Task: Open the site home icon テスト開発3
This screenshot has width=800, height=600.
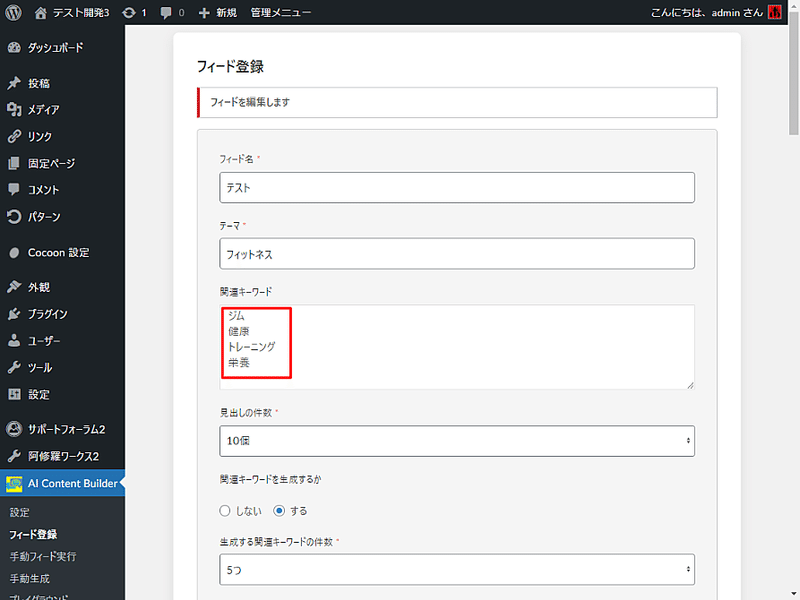Action: (41, 13)
